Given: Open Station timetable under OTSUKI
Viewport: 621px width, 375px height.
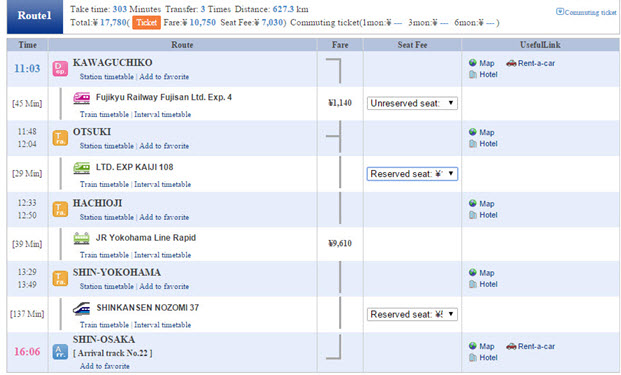Looking at the screenshot, I should pyautogui.click(x=107, y=146).
